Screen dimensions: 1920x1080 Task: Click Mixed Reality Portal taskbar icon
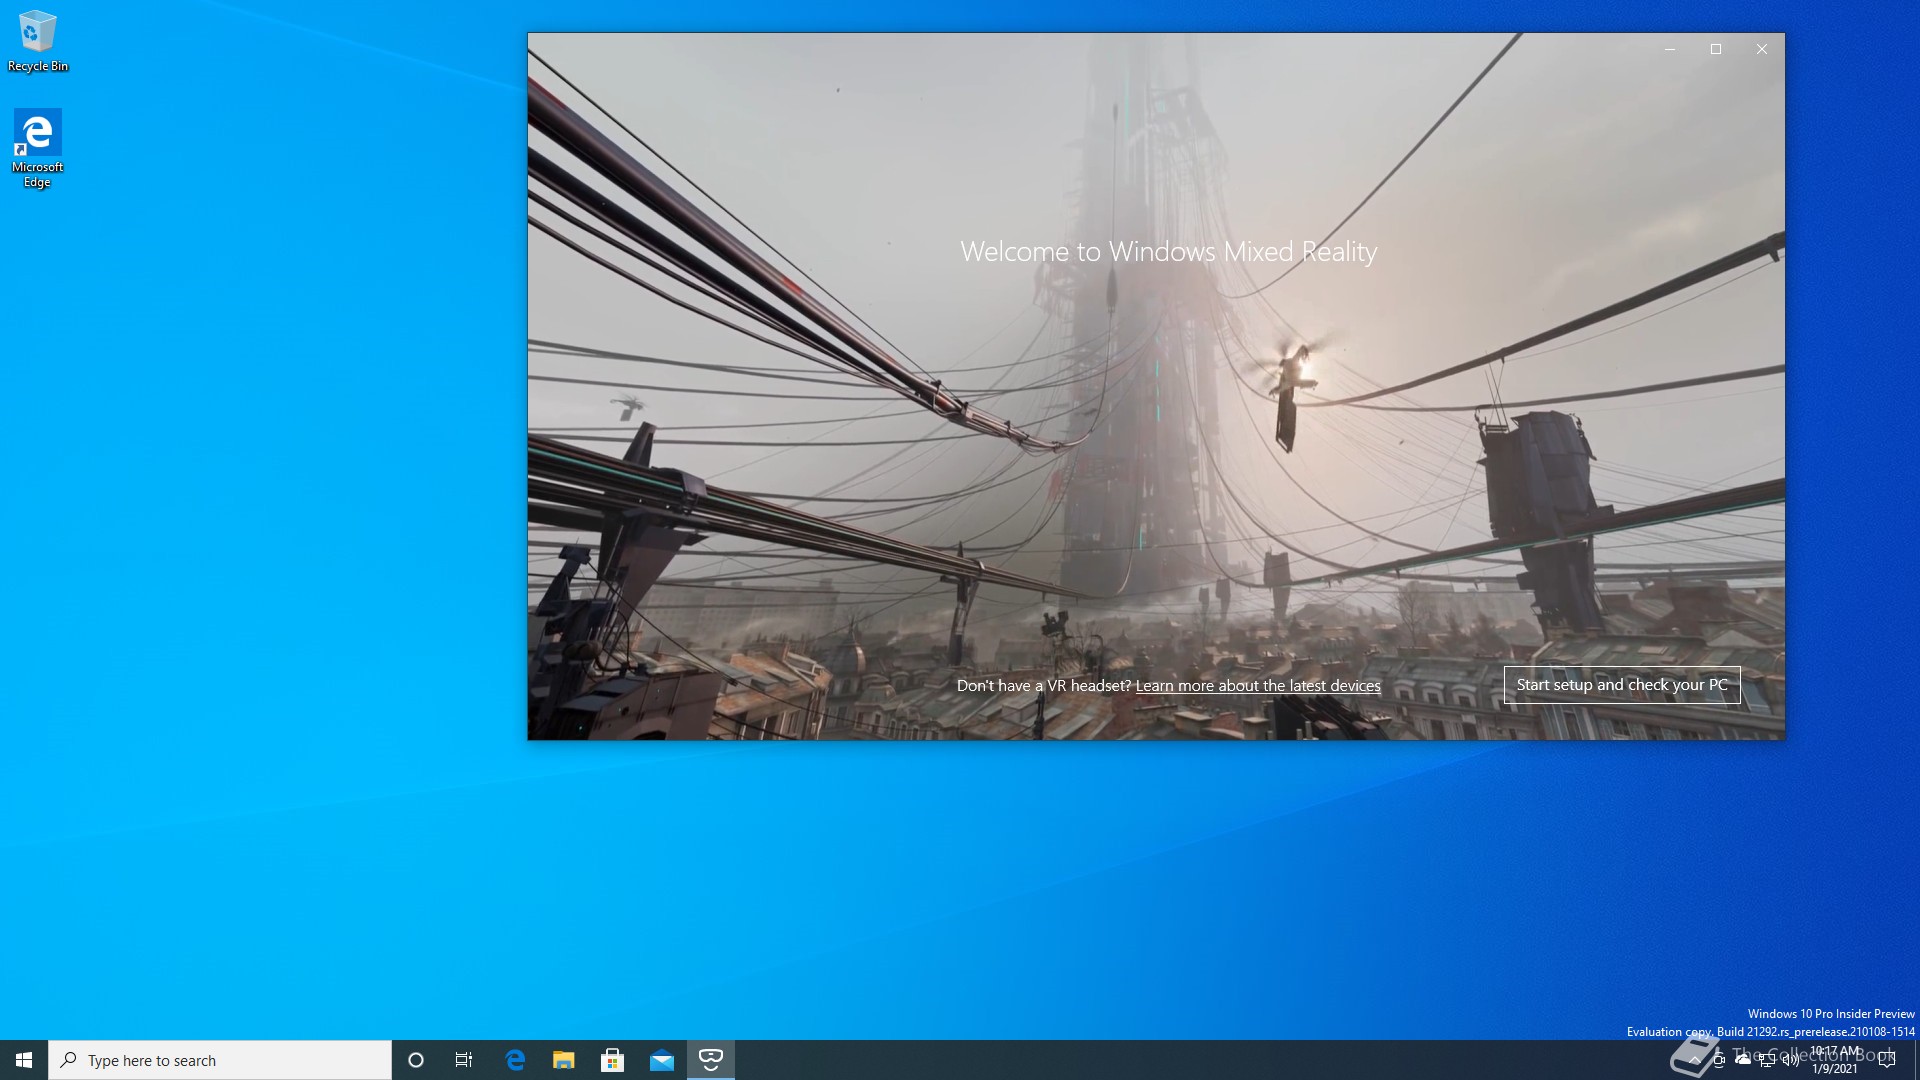(x=711, y=1060)
